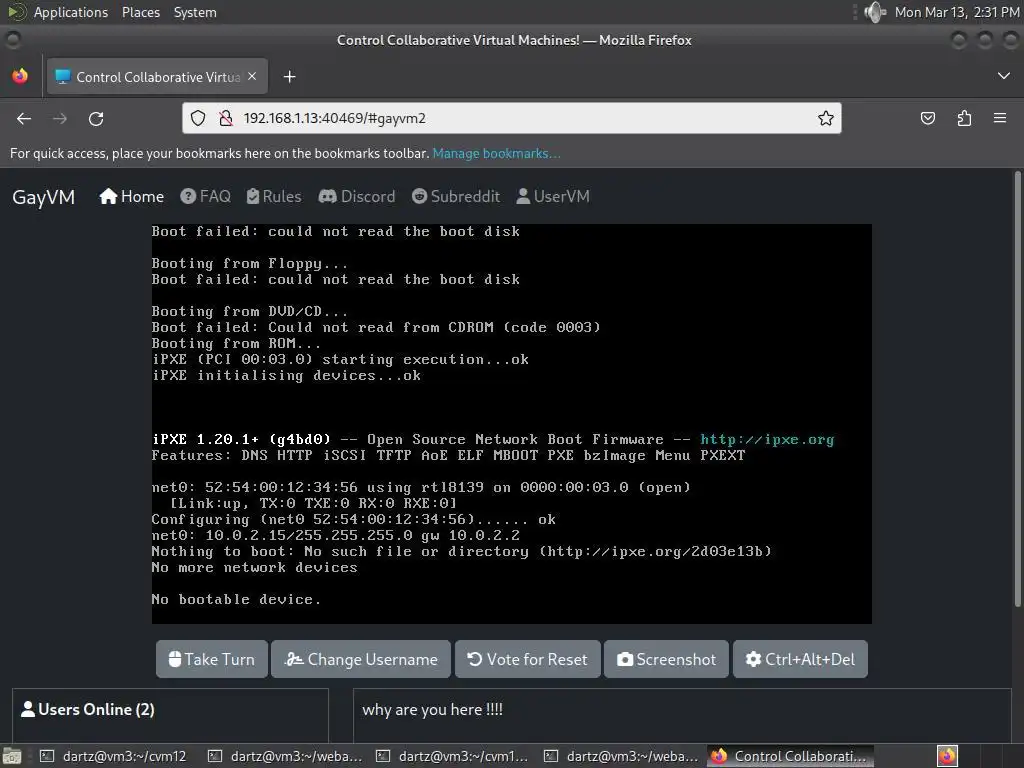Go to the Home nav link
The width and height of the screenshot is (1024, 768).
(131, 197)
